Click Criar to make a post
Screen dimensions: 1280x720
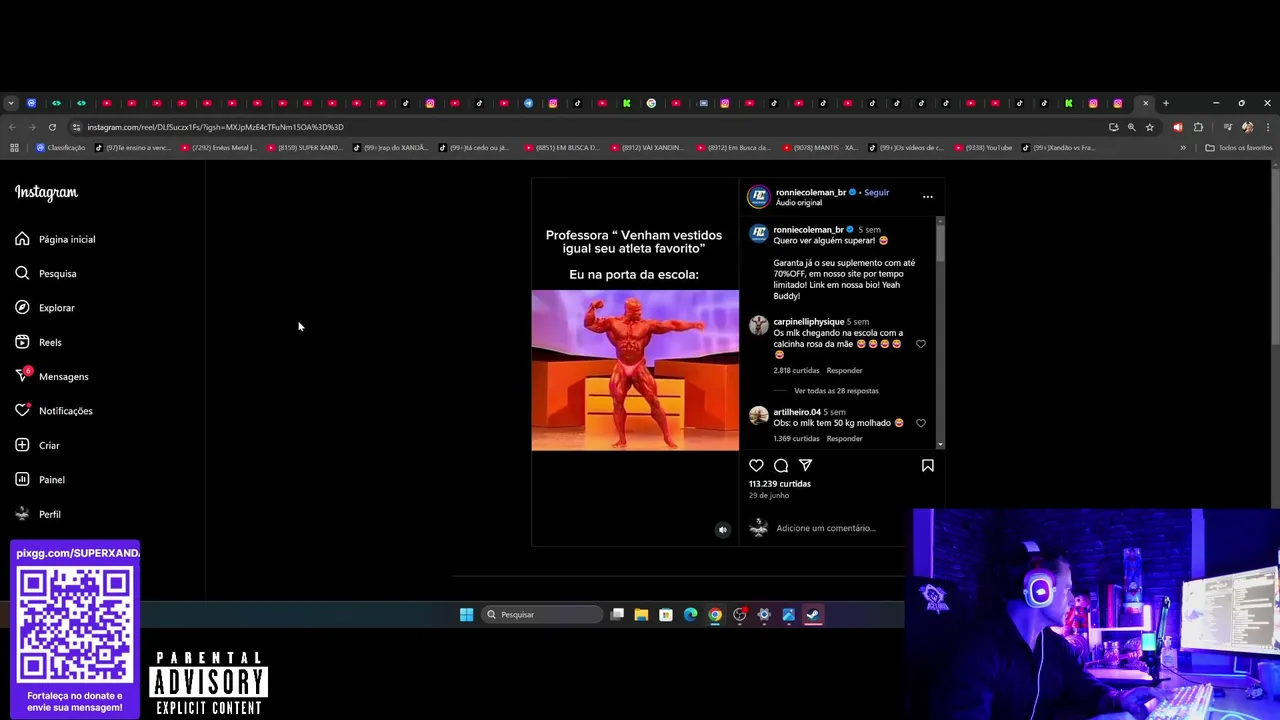[x=37, y=445]
